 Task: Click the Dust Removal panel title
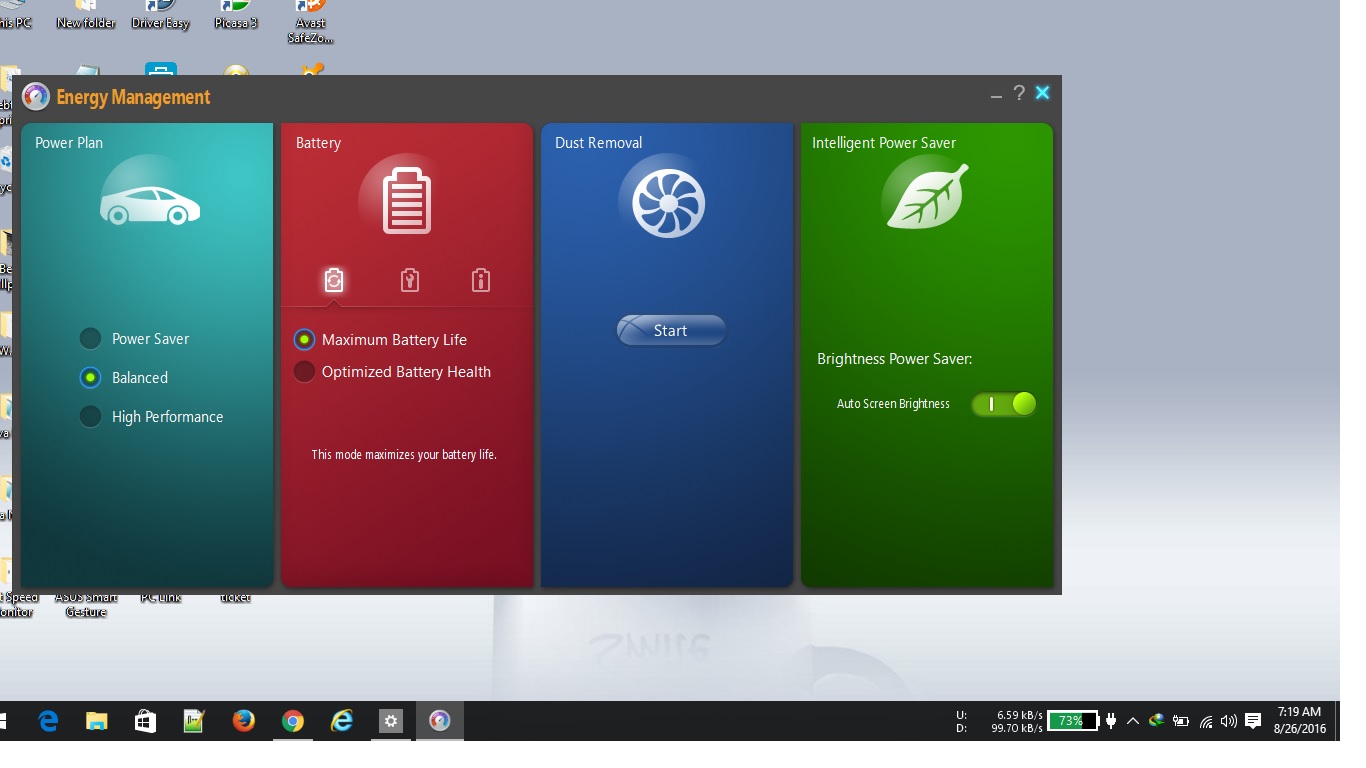[598, 143]
